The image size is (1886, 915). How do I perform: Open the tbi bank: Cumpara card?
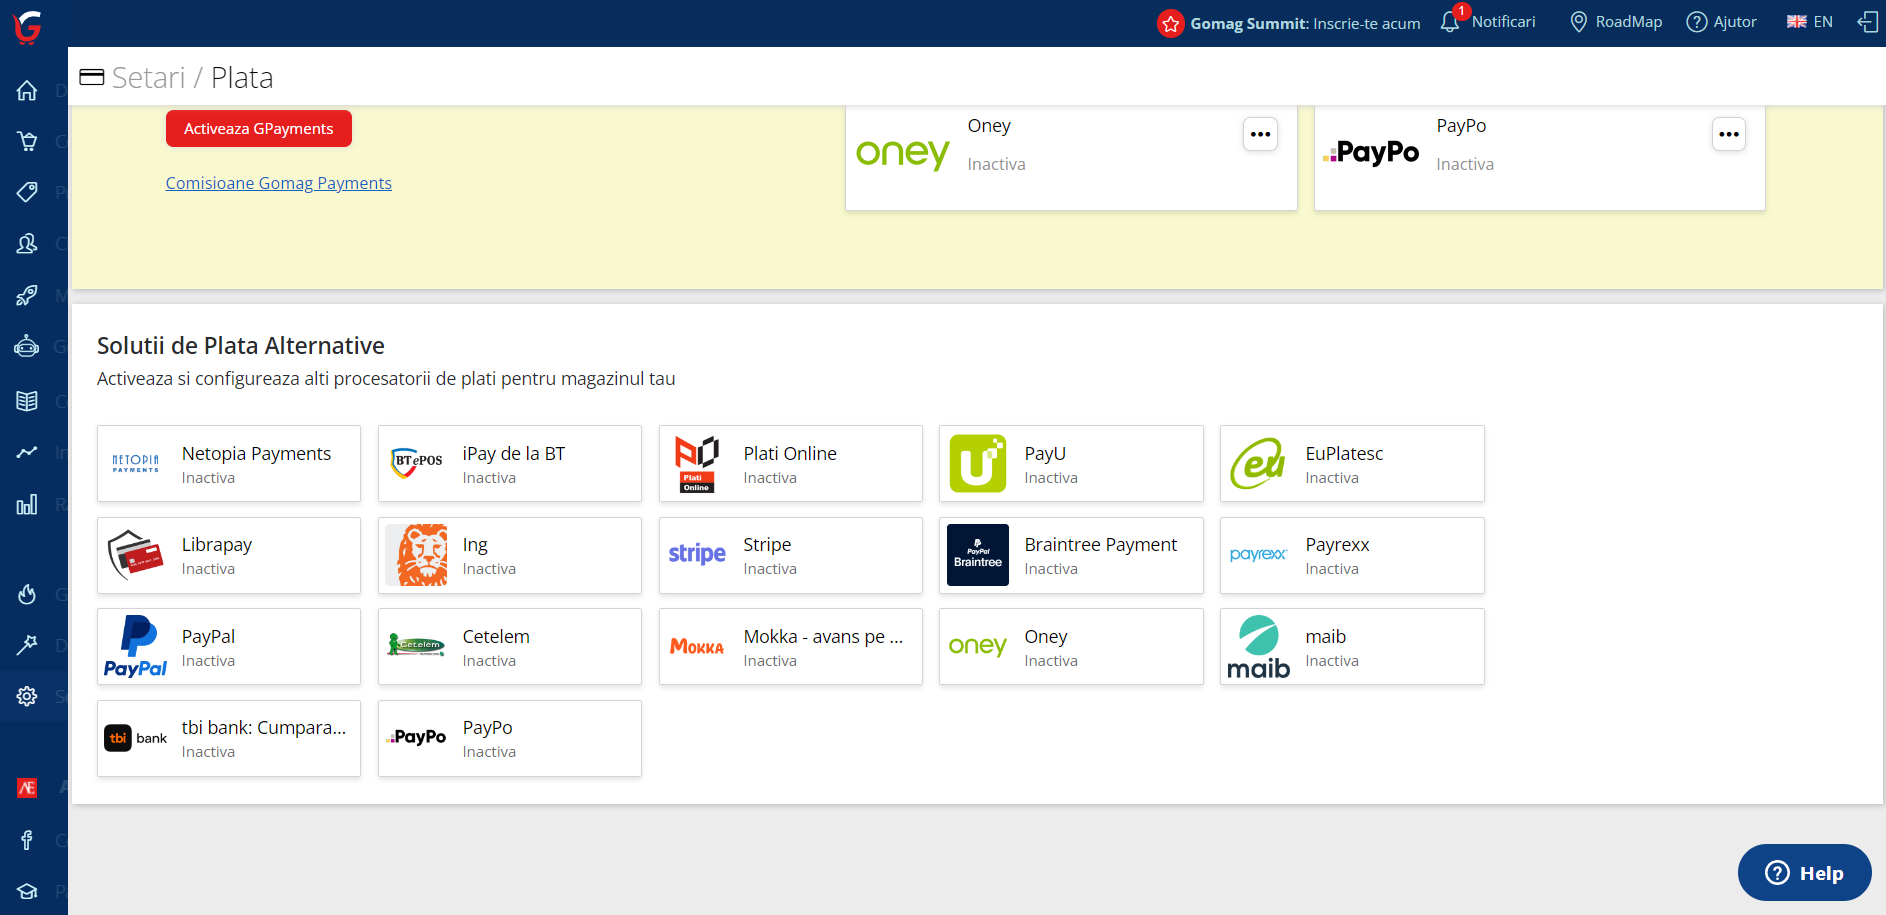pyautogui.click(x=229, y=738)
